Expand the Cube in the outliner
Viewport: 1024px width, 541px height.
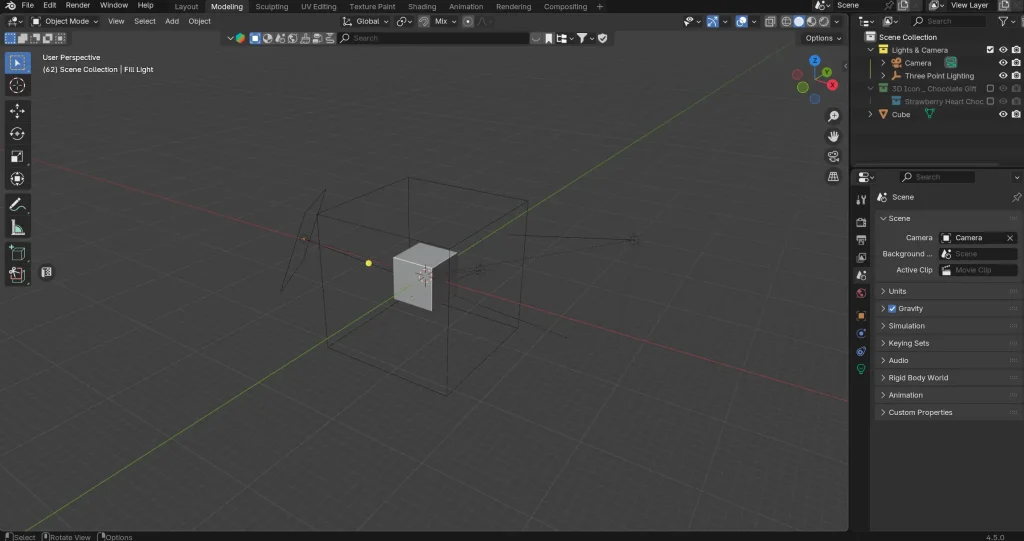(871, 114)
